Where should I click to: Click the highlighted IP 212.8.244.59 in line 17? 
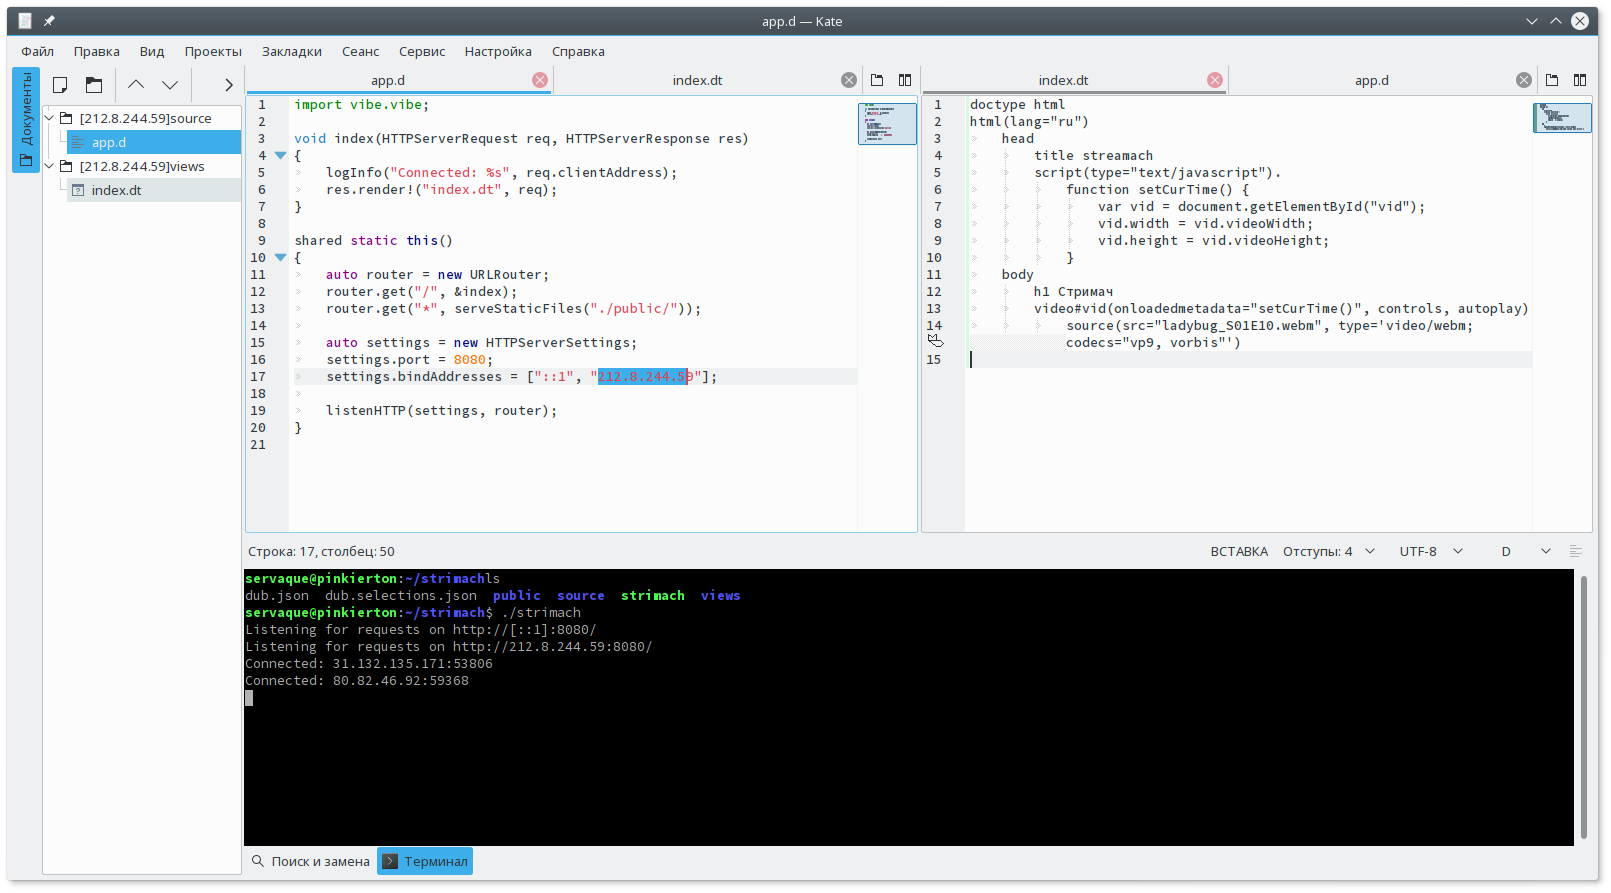tap(645, 377)
